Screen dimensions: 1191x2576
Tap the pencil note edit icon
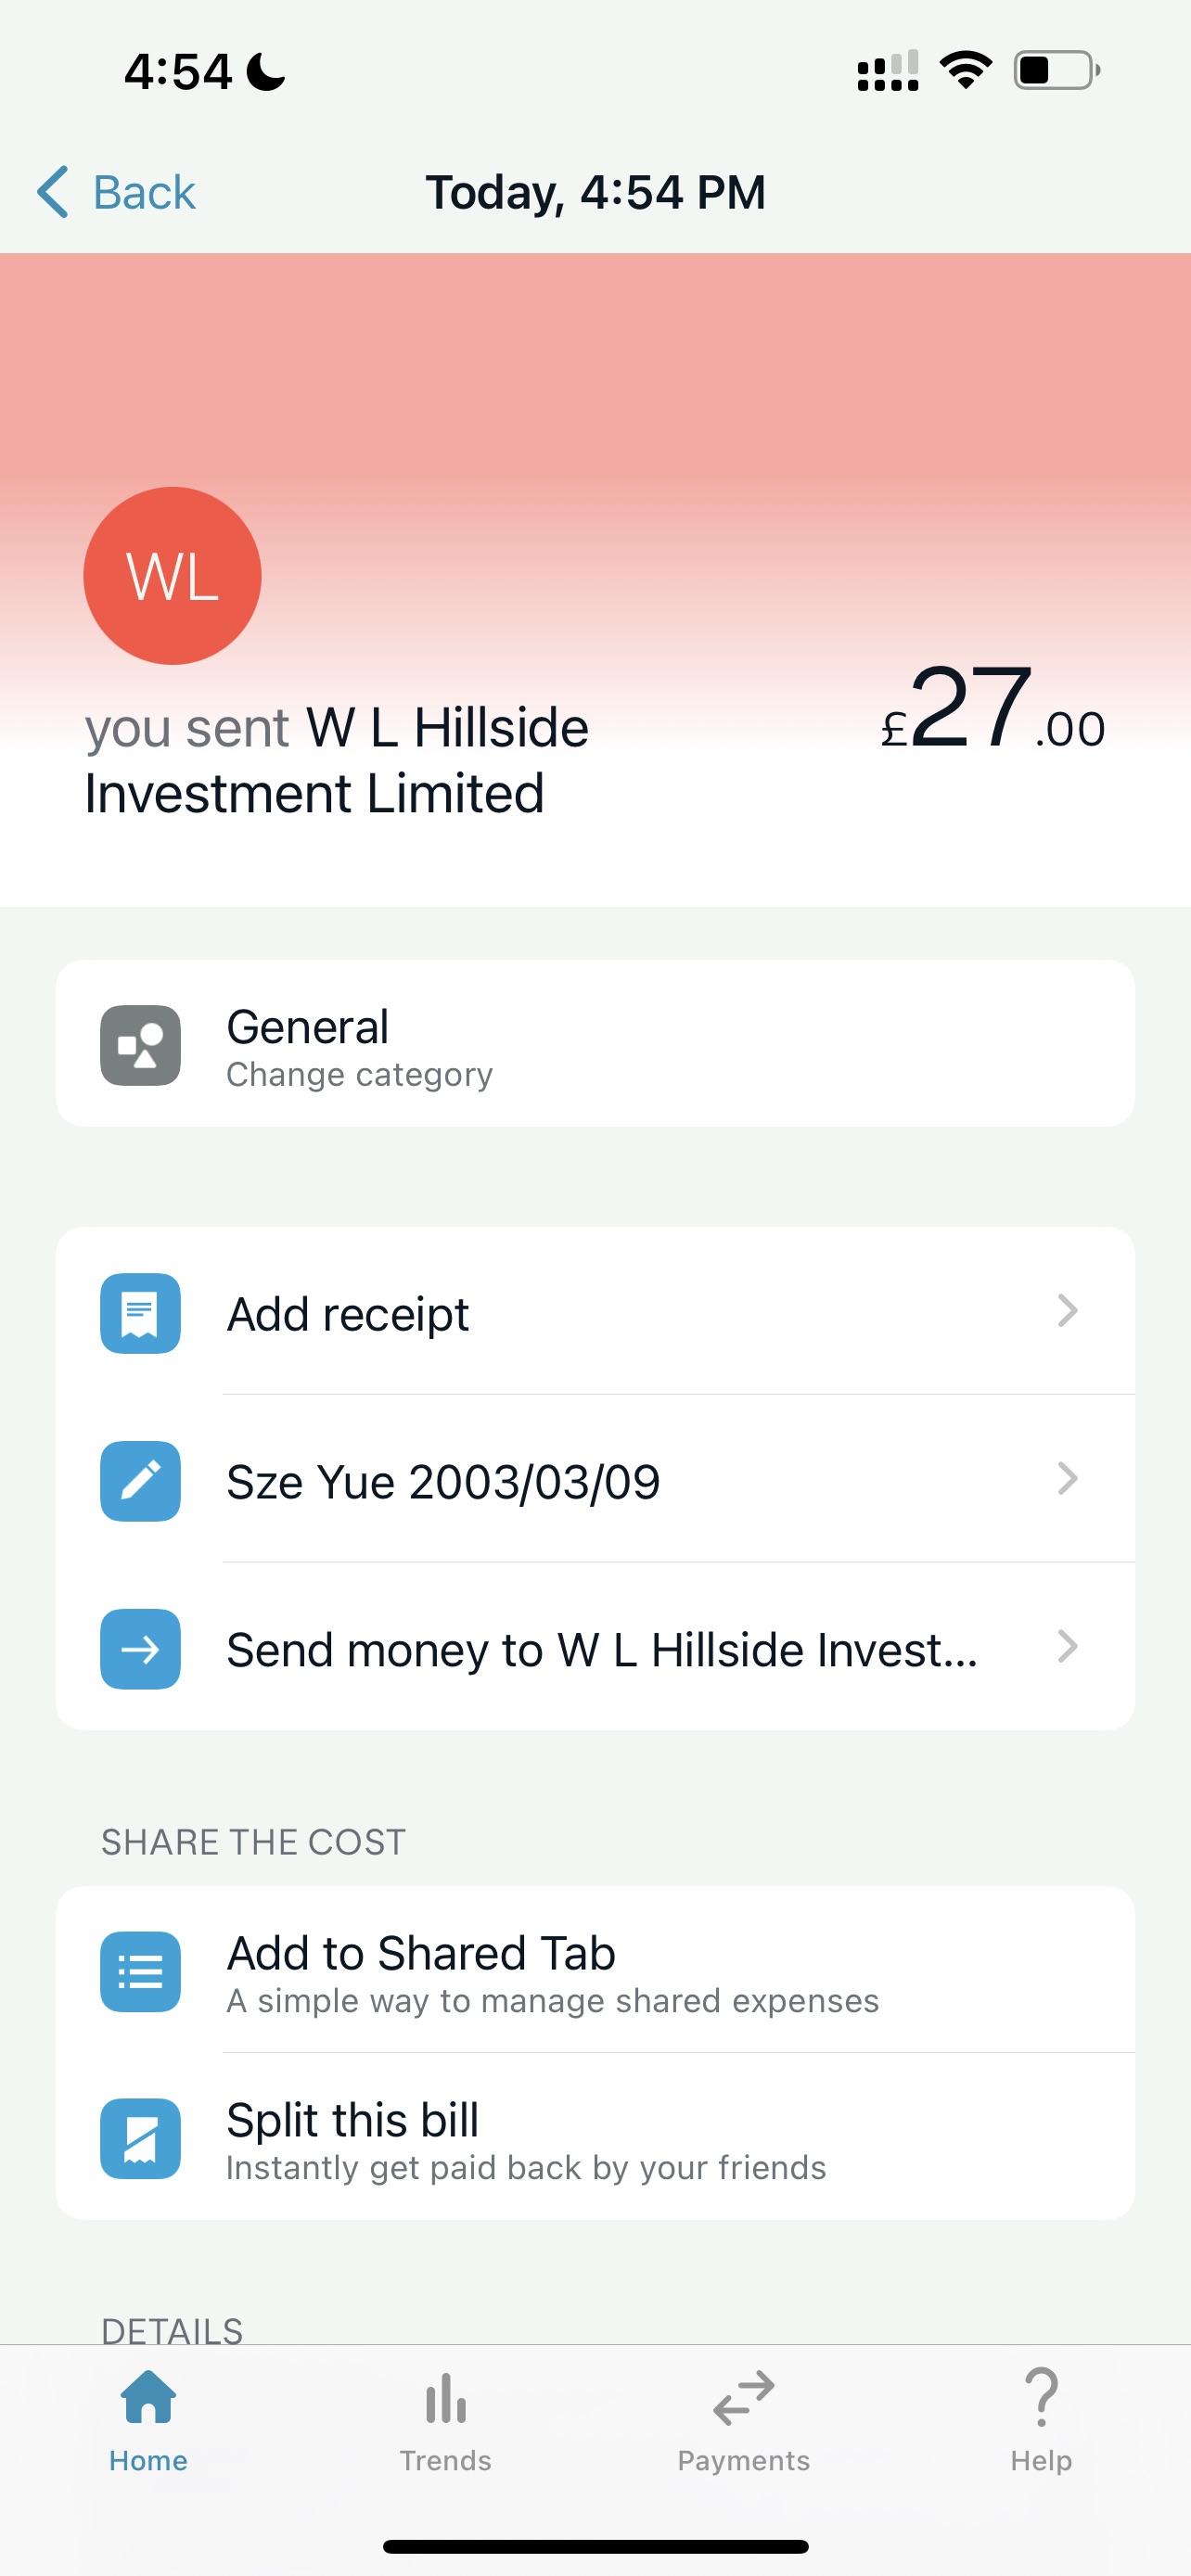pyautogui.click(x=140, y=1481)
